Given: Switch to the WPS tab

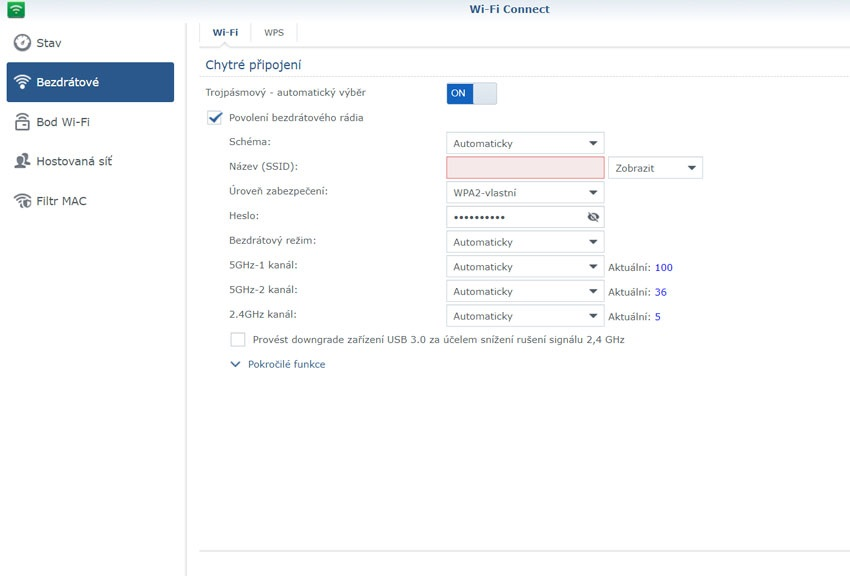Looking at the screenshot, I should [274, 33].
